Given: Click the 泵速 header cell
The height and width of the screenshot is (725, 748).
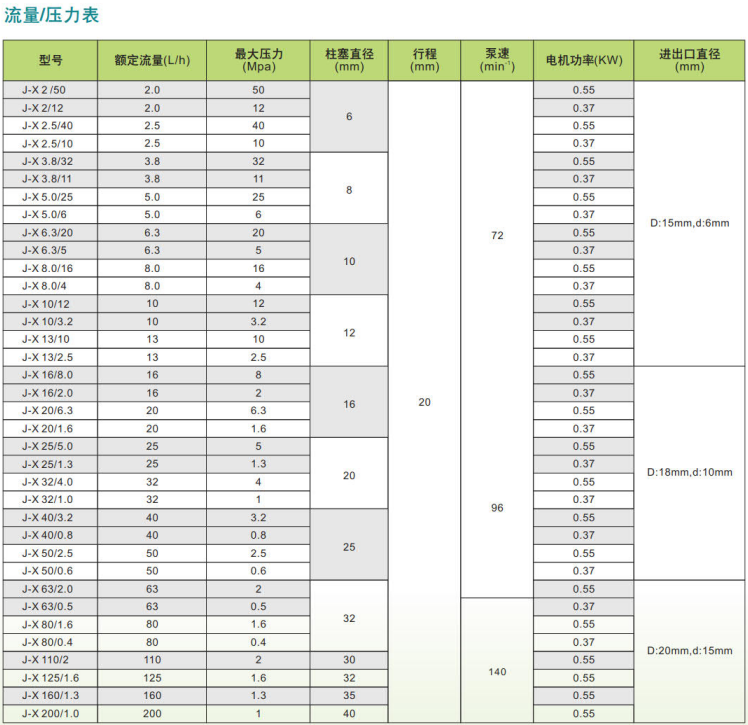Looking at the screenshot, I should coord(497,60).
